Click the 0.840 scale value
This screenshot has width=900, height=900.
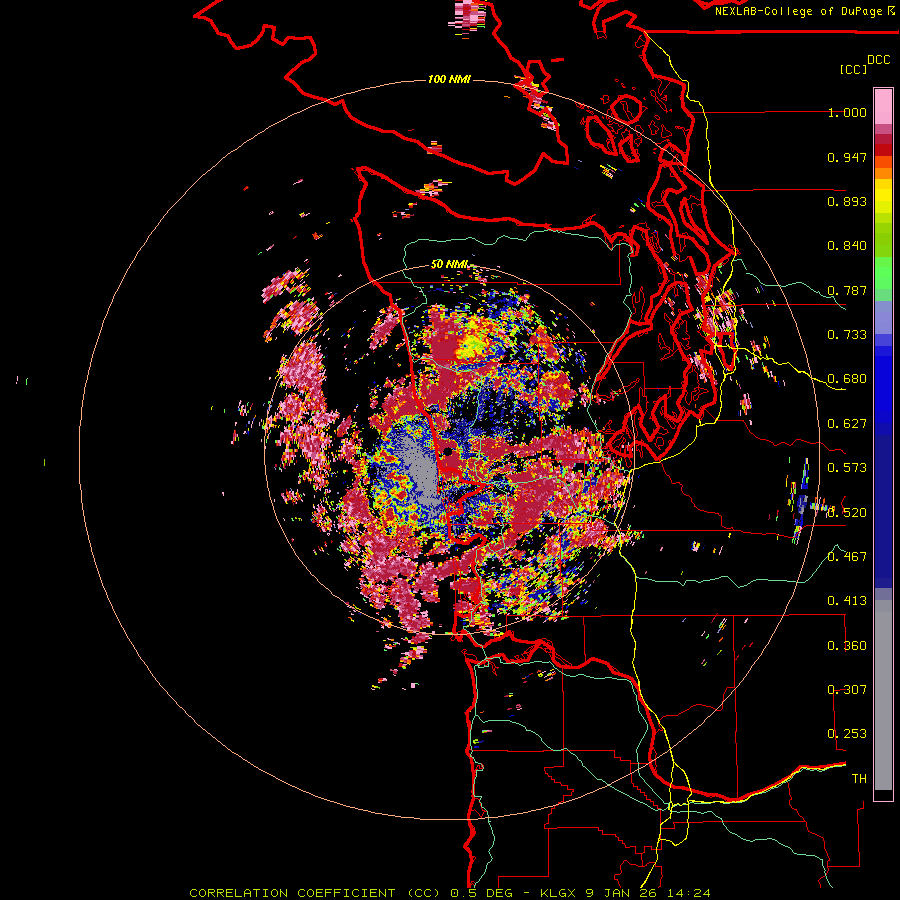pyautogui.click(x=847, y=246)
